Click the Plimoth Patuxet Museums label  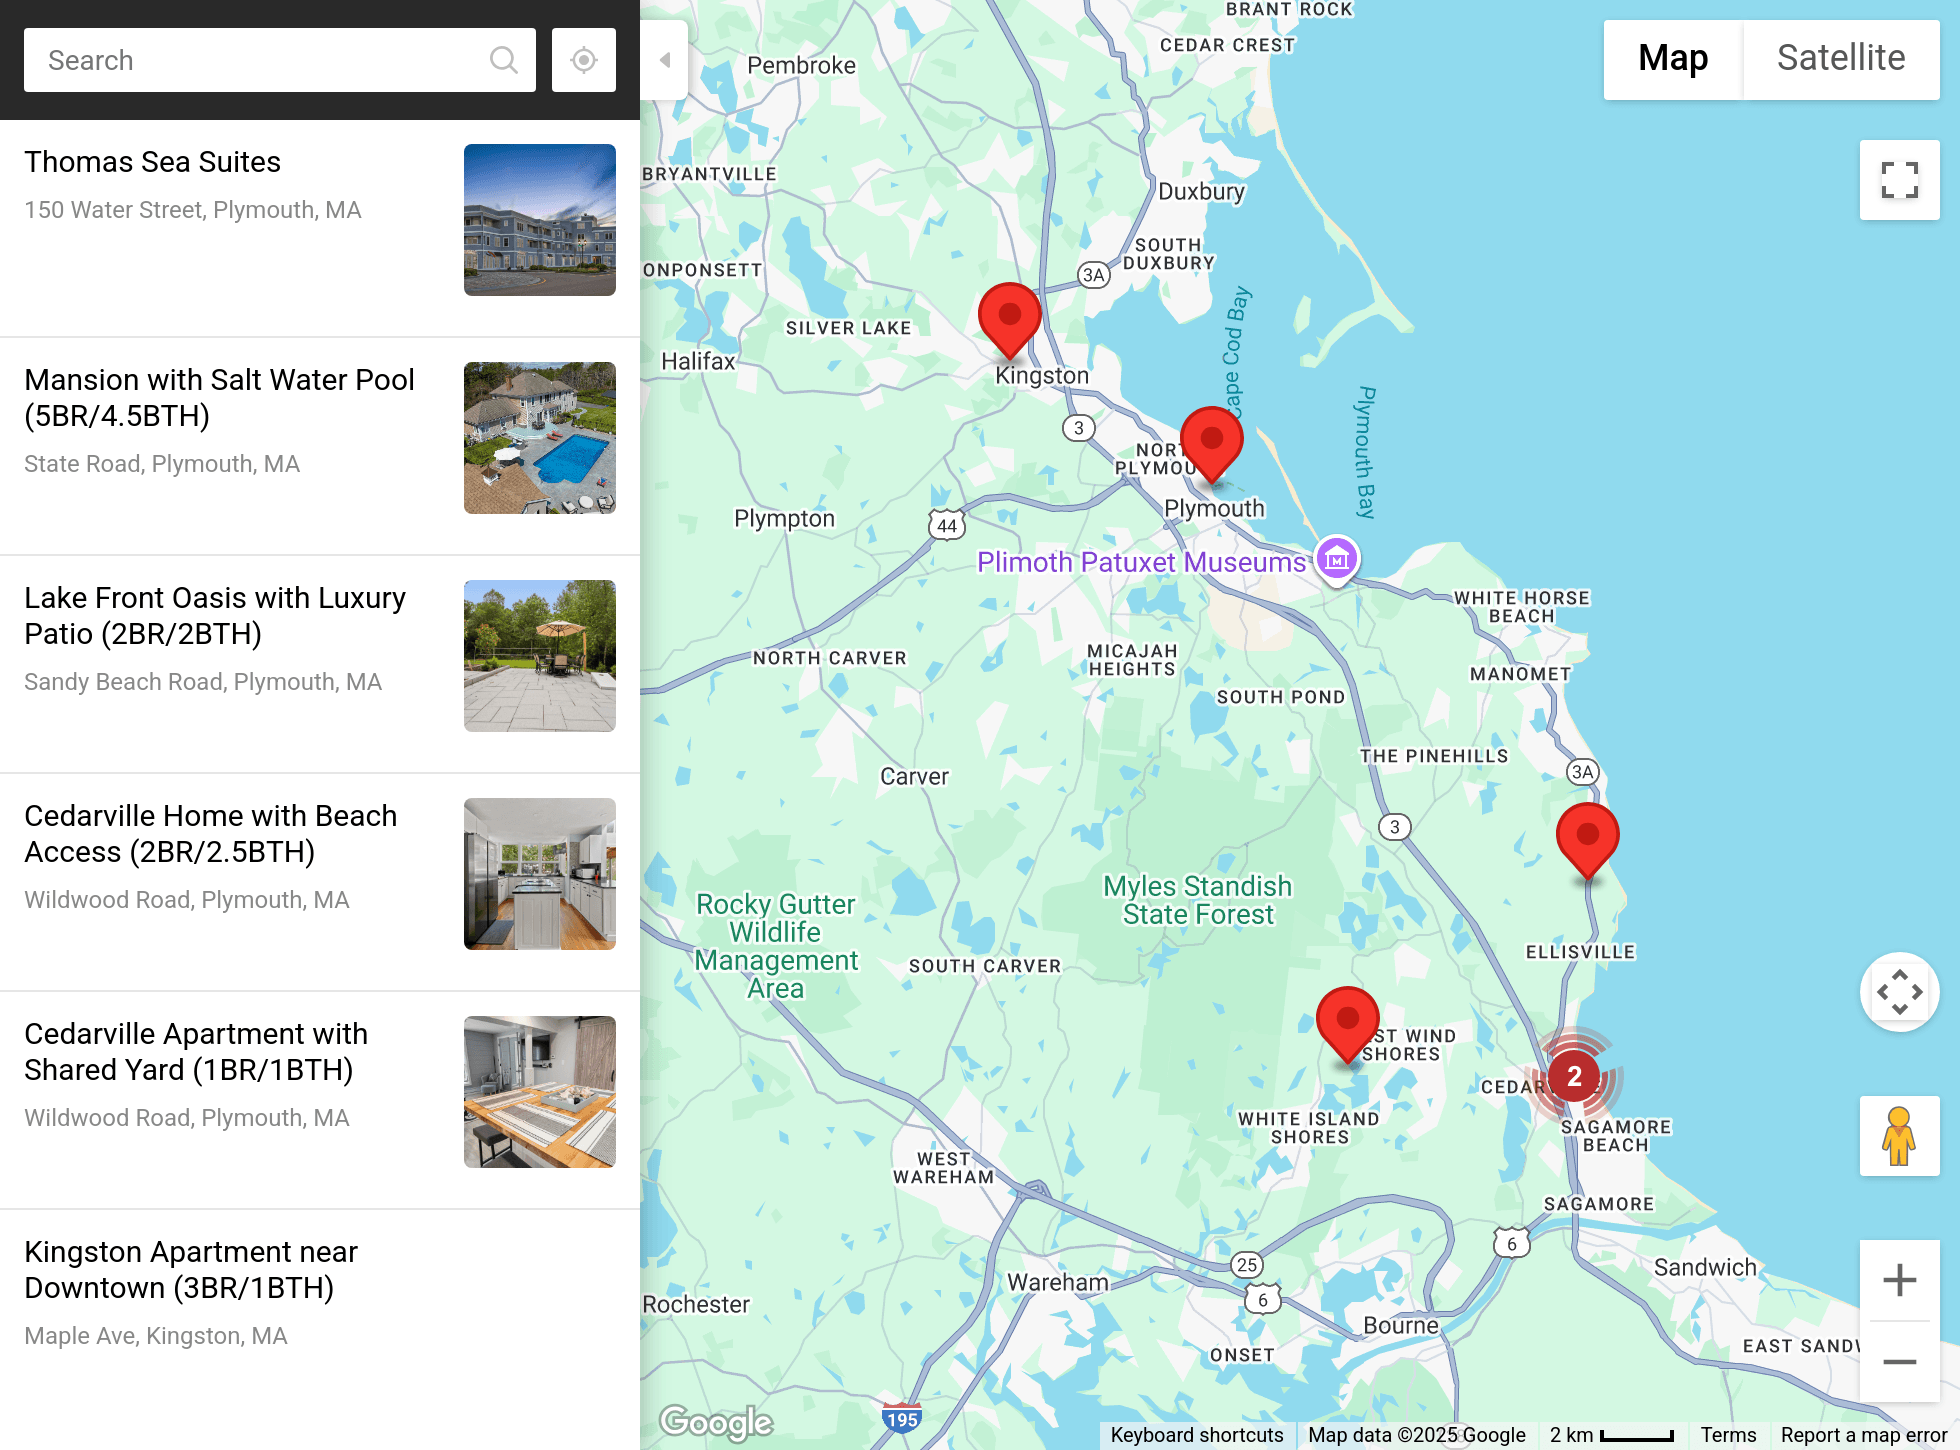coord(1141,562)
